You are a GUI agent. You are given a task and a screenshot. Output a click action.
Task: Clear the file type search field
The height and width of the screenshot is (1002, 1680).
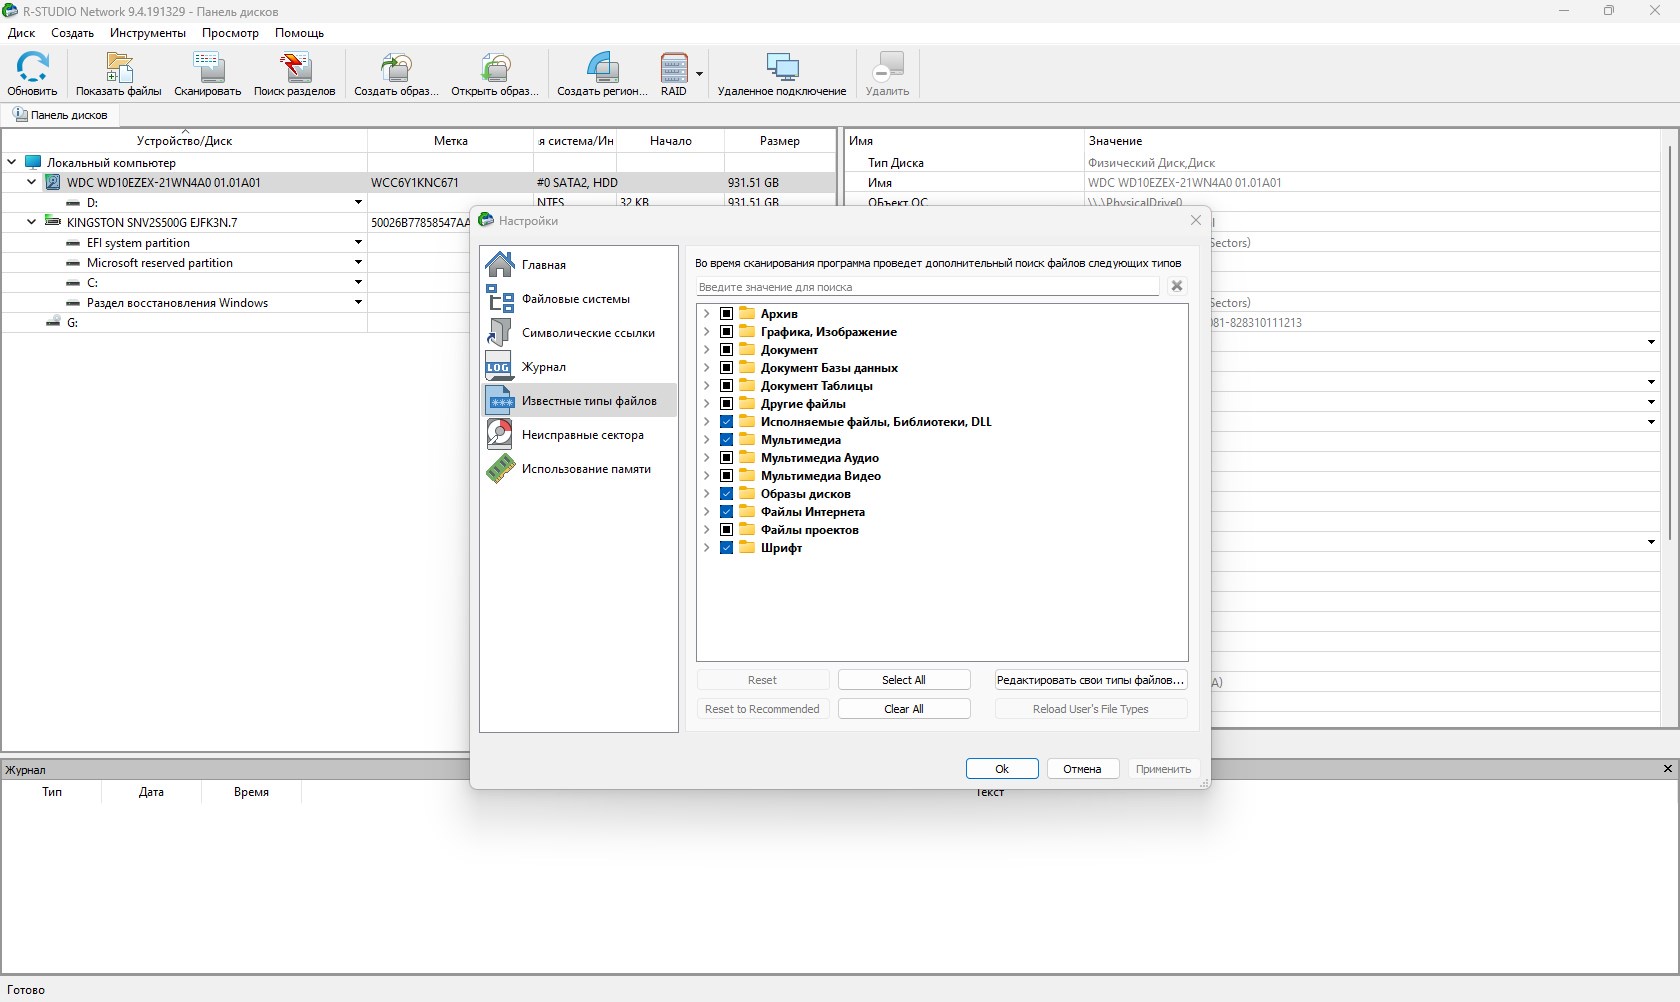(1177, 286)
